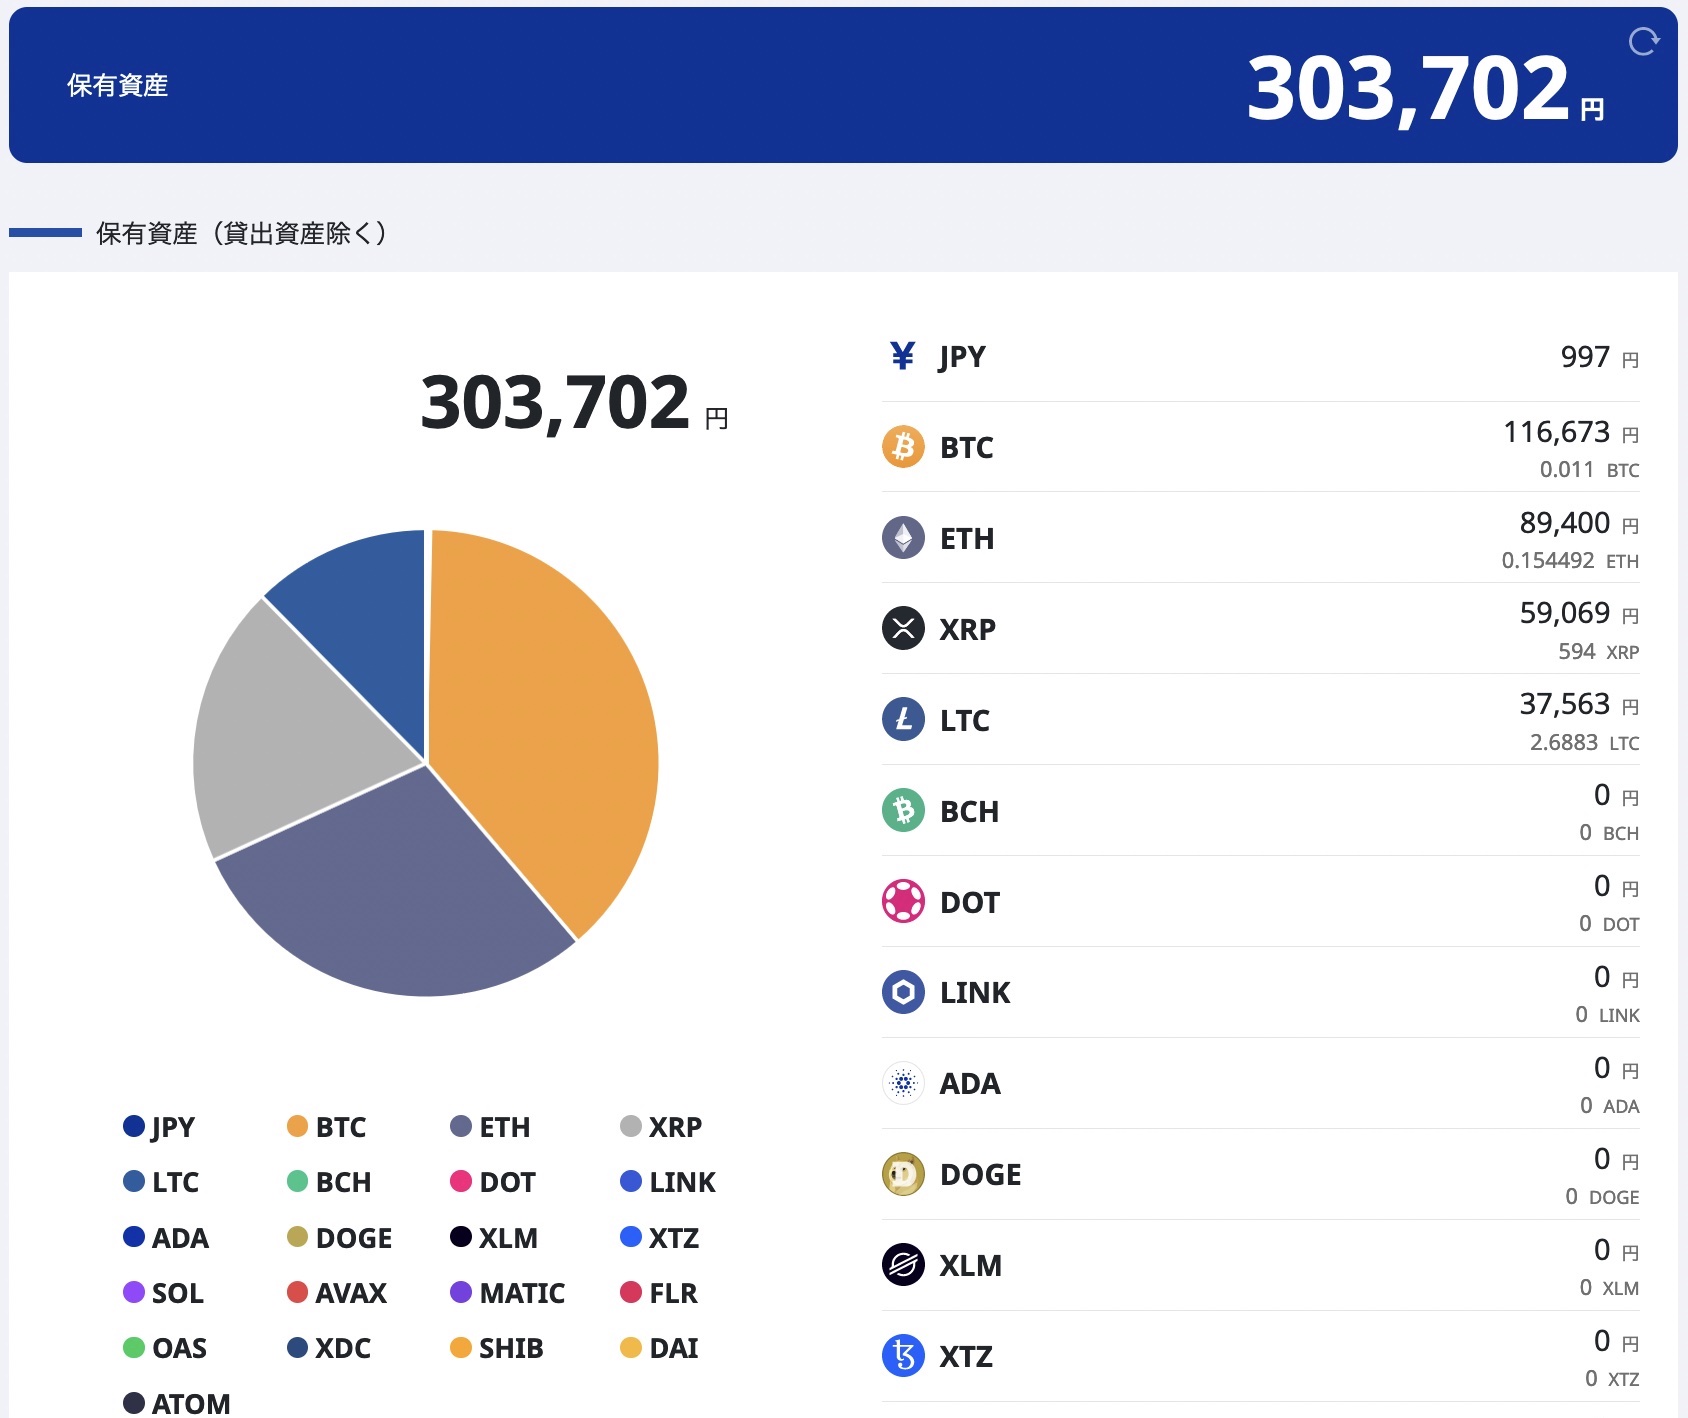Click the MATIC legend label
Image resolution: width=1688 pixels, height=1418 pixels.
tap(522, 1293)
